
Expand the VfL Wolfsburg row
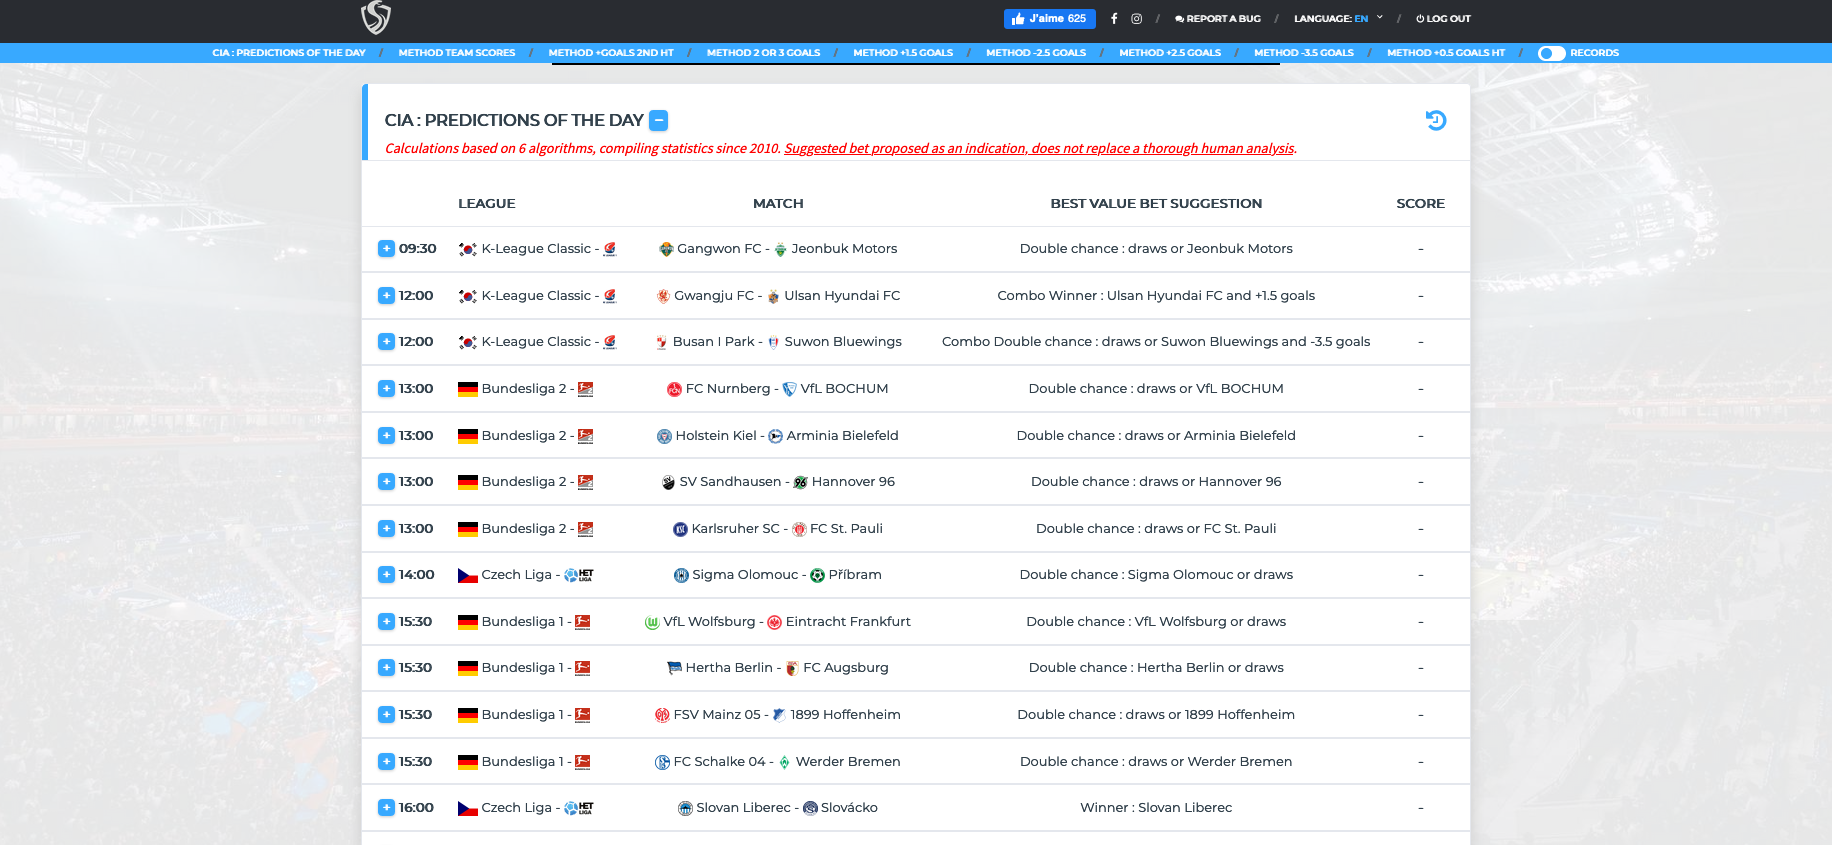click(386, 621)
